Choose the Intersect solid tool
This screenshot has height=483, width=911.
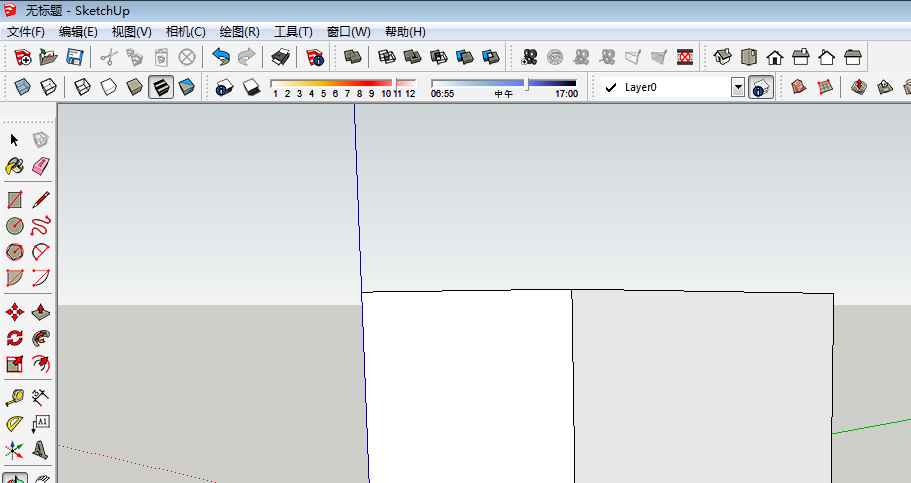387,57
